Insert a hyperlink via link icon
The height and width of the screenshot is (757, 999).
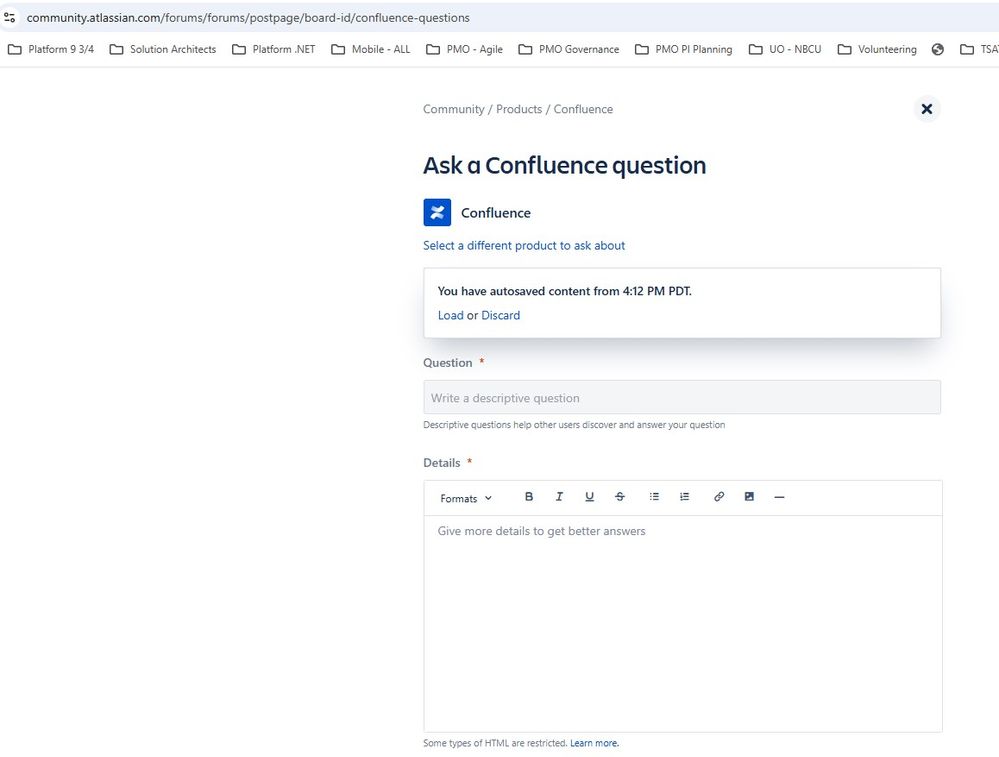pos(719,497)
